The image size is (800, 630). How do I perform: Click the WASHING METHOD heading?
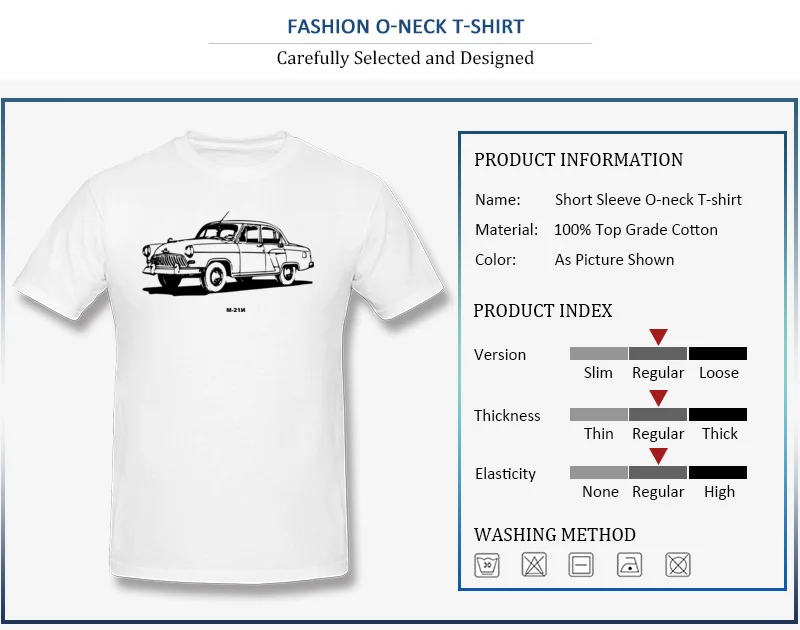pos(555,535)
